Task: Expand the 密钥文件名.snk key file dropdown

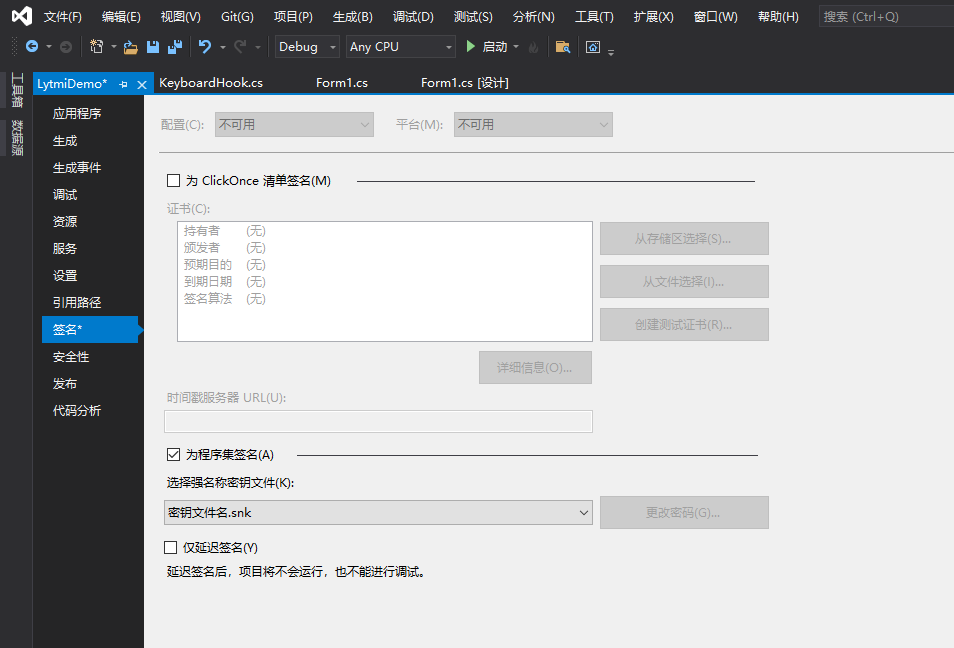Action: 583,512
